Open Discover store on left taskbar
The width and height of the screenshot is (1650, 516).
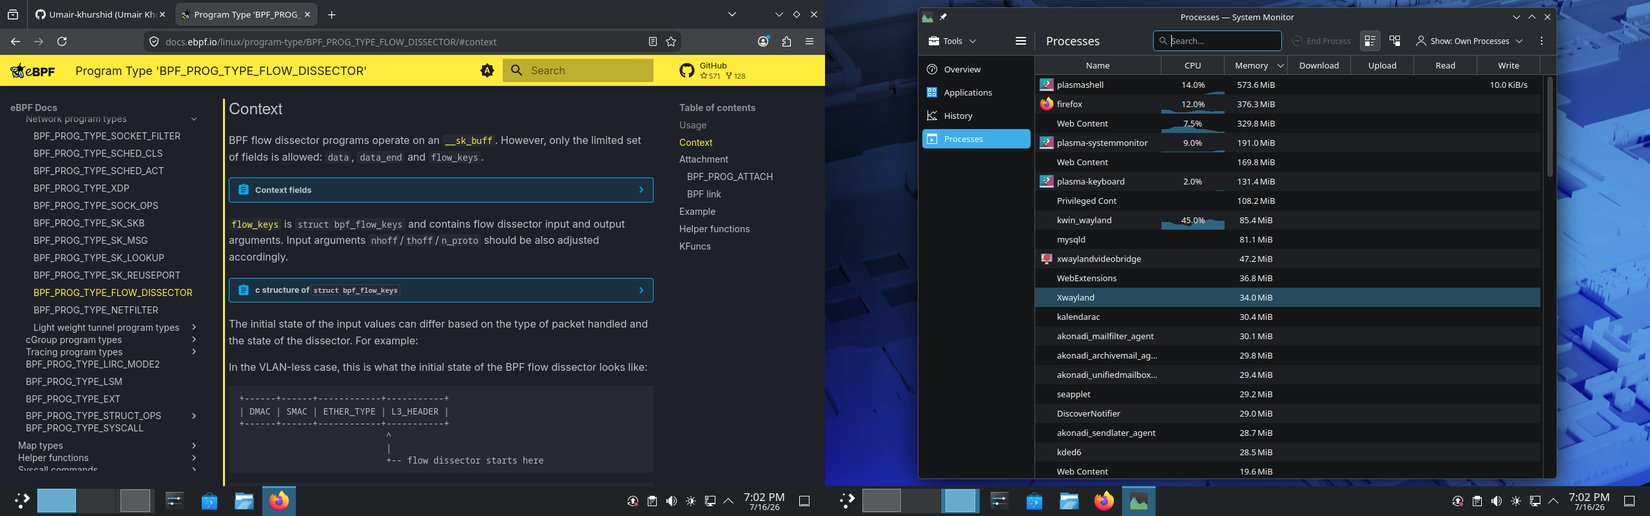[x=209, y=500]
